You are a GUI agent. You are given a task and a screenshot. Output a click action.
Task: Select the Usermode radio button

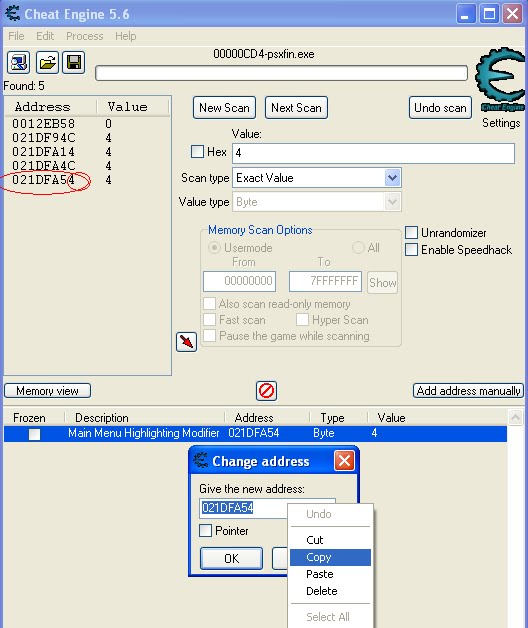pyautogui.click(x=214, y=248)
